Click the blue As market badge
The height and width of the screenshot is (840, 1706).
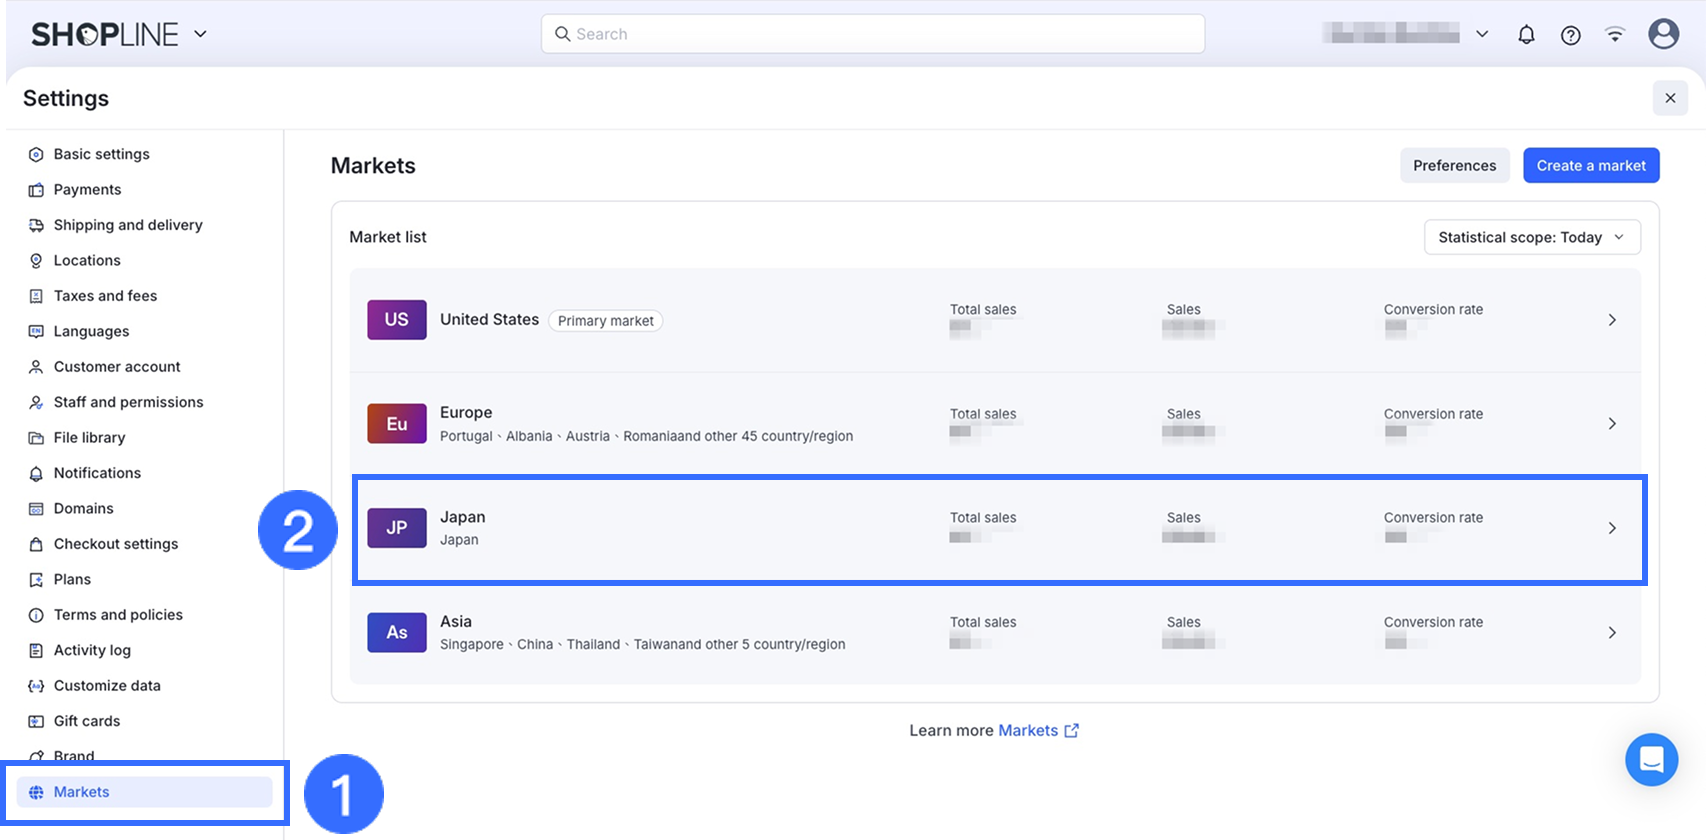point(397,632)
